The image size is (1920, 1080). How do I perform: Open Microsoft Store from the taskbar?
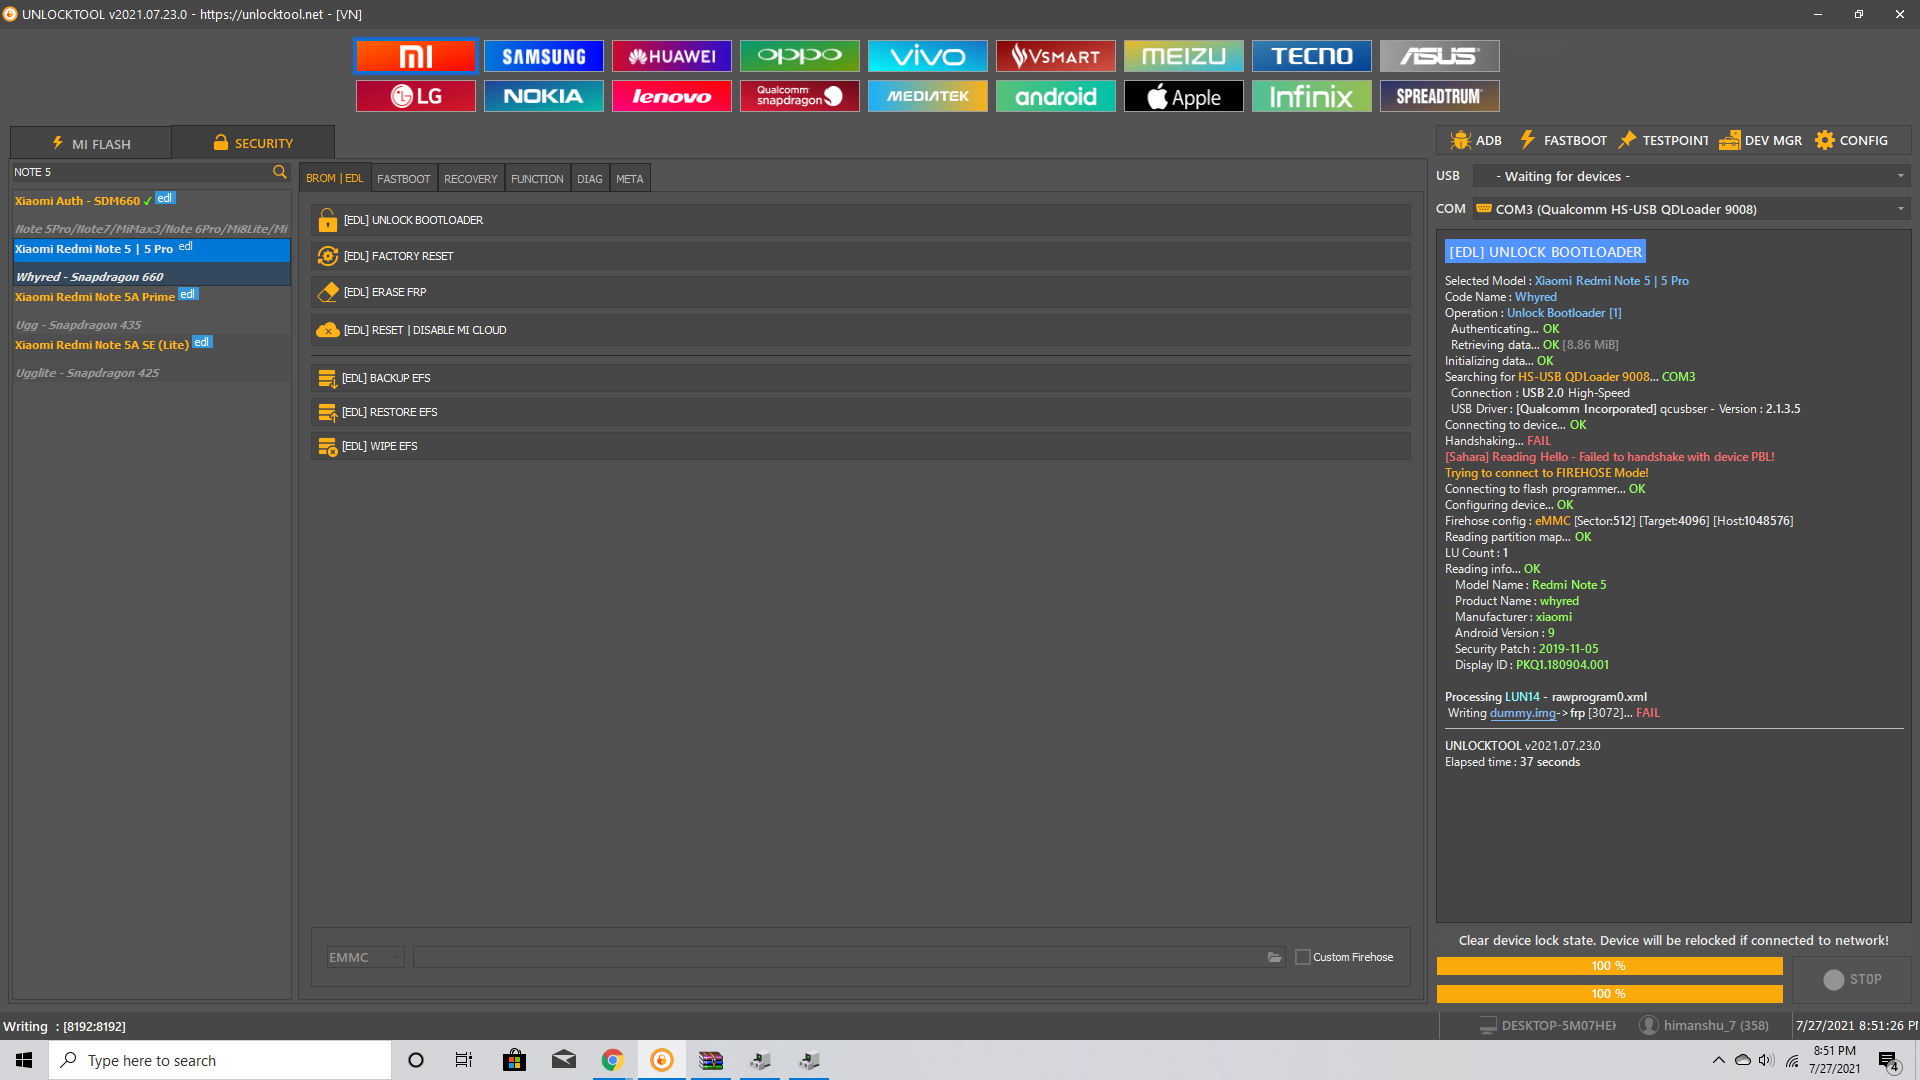[x=515, y=1060]
